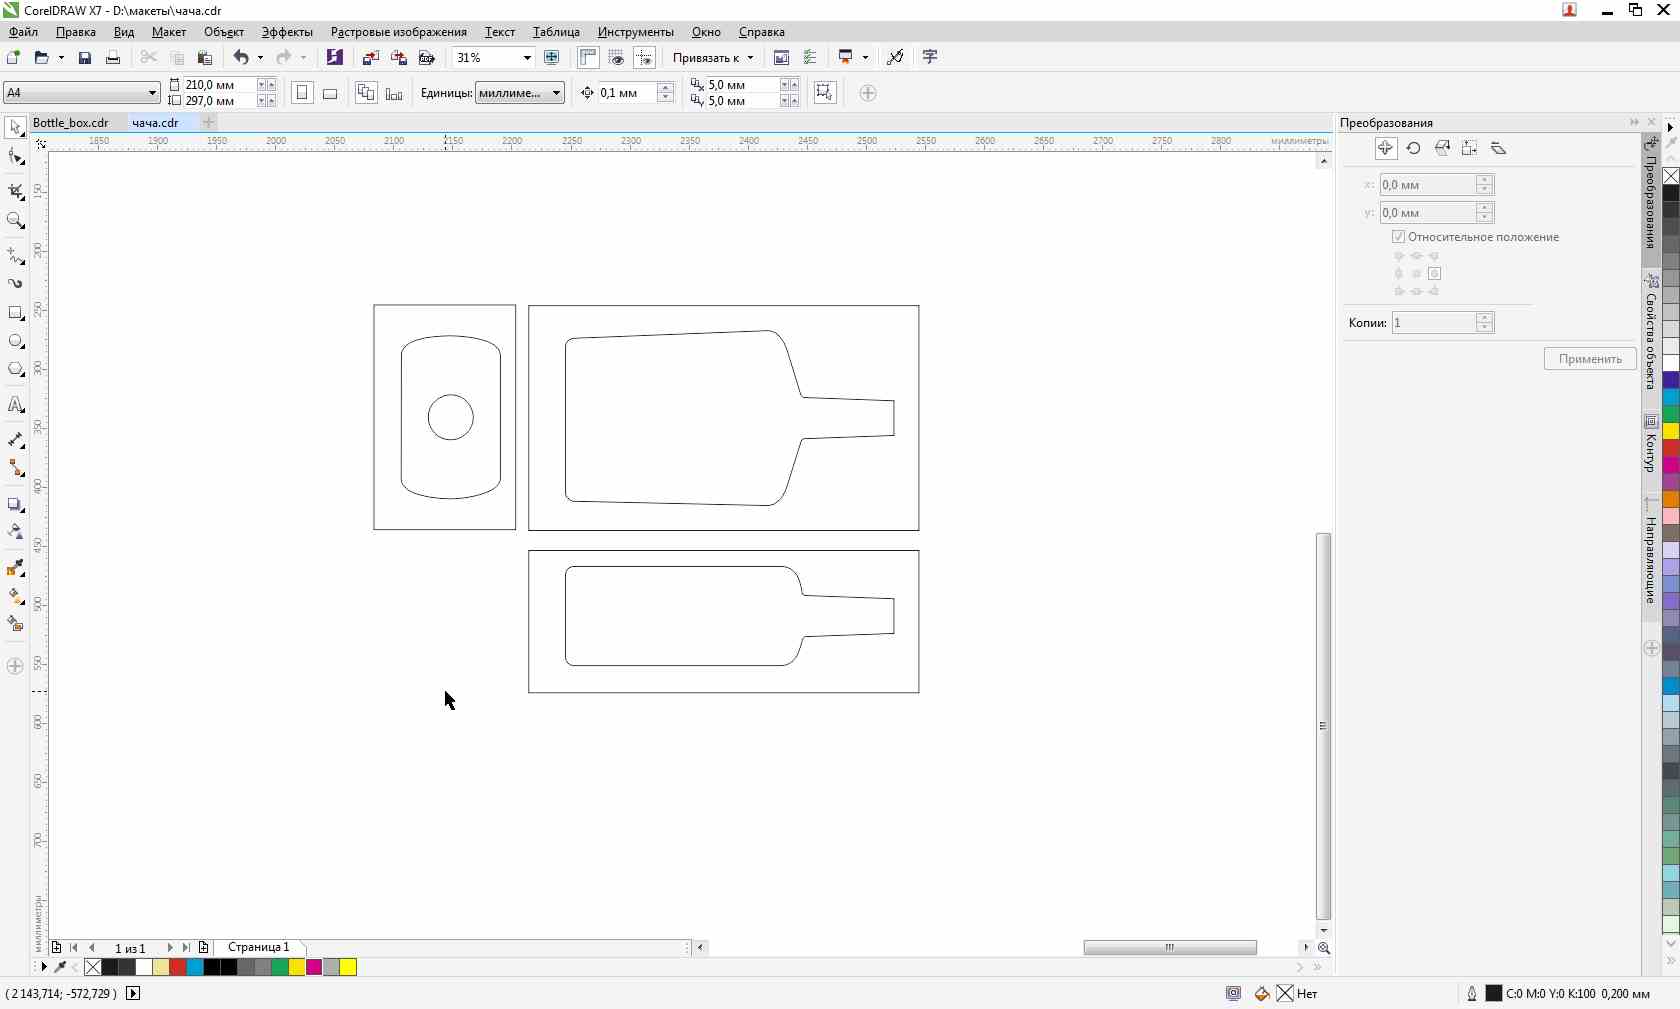Image resolution: width=1680 pixels, height=1009 pixels.
Task: Click the Paste icon in toolbar
Action: tap(205, 57)
